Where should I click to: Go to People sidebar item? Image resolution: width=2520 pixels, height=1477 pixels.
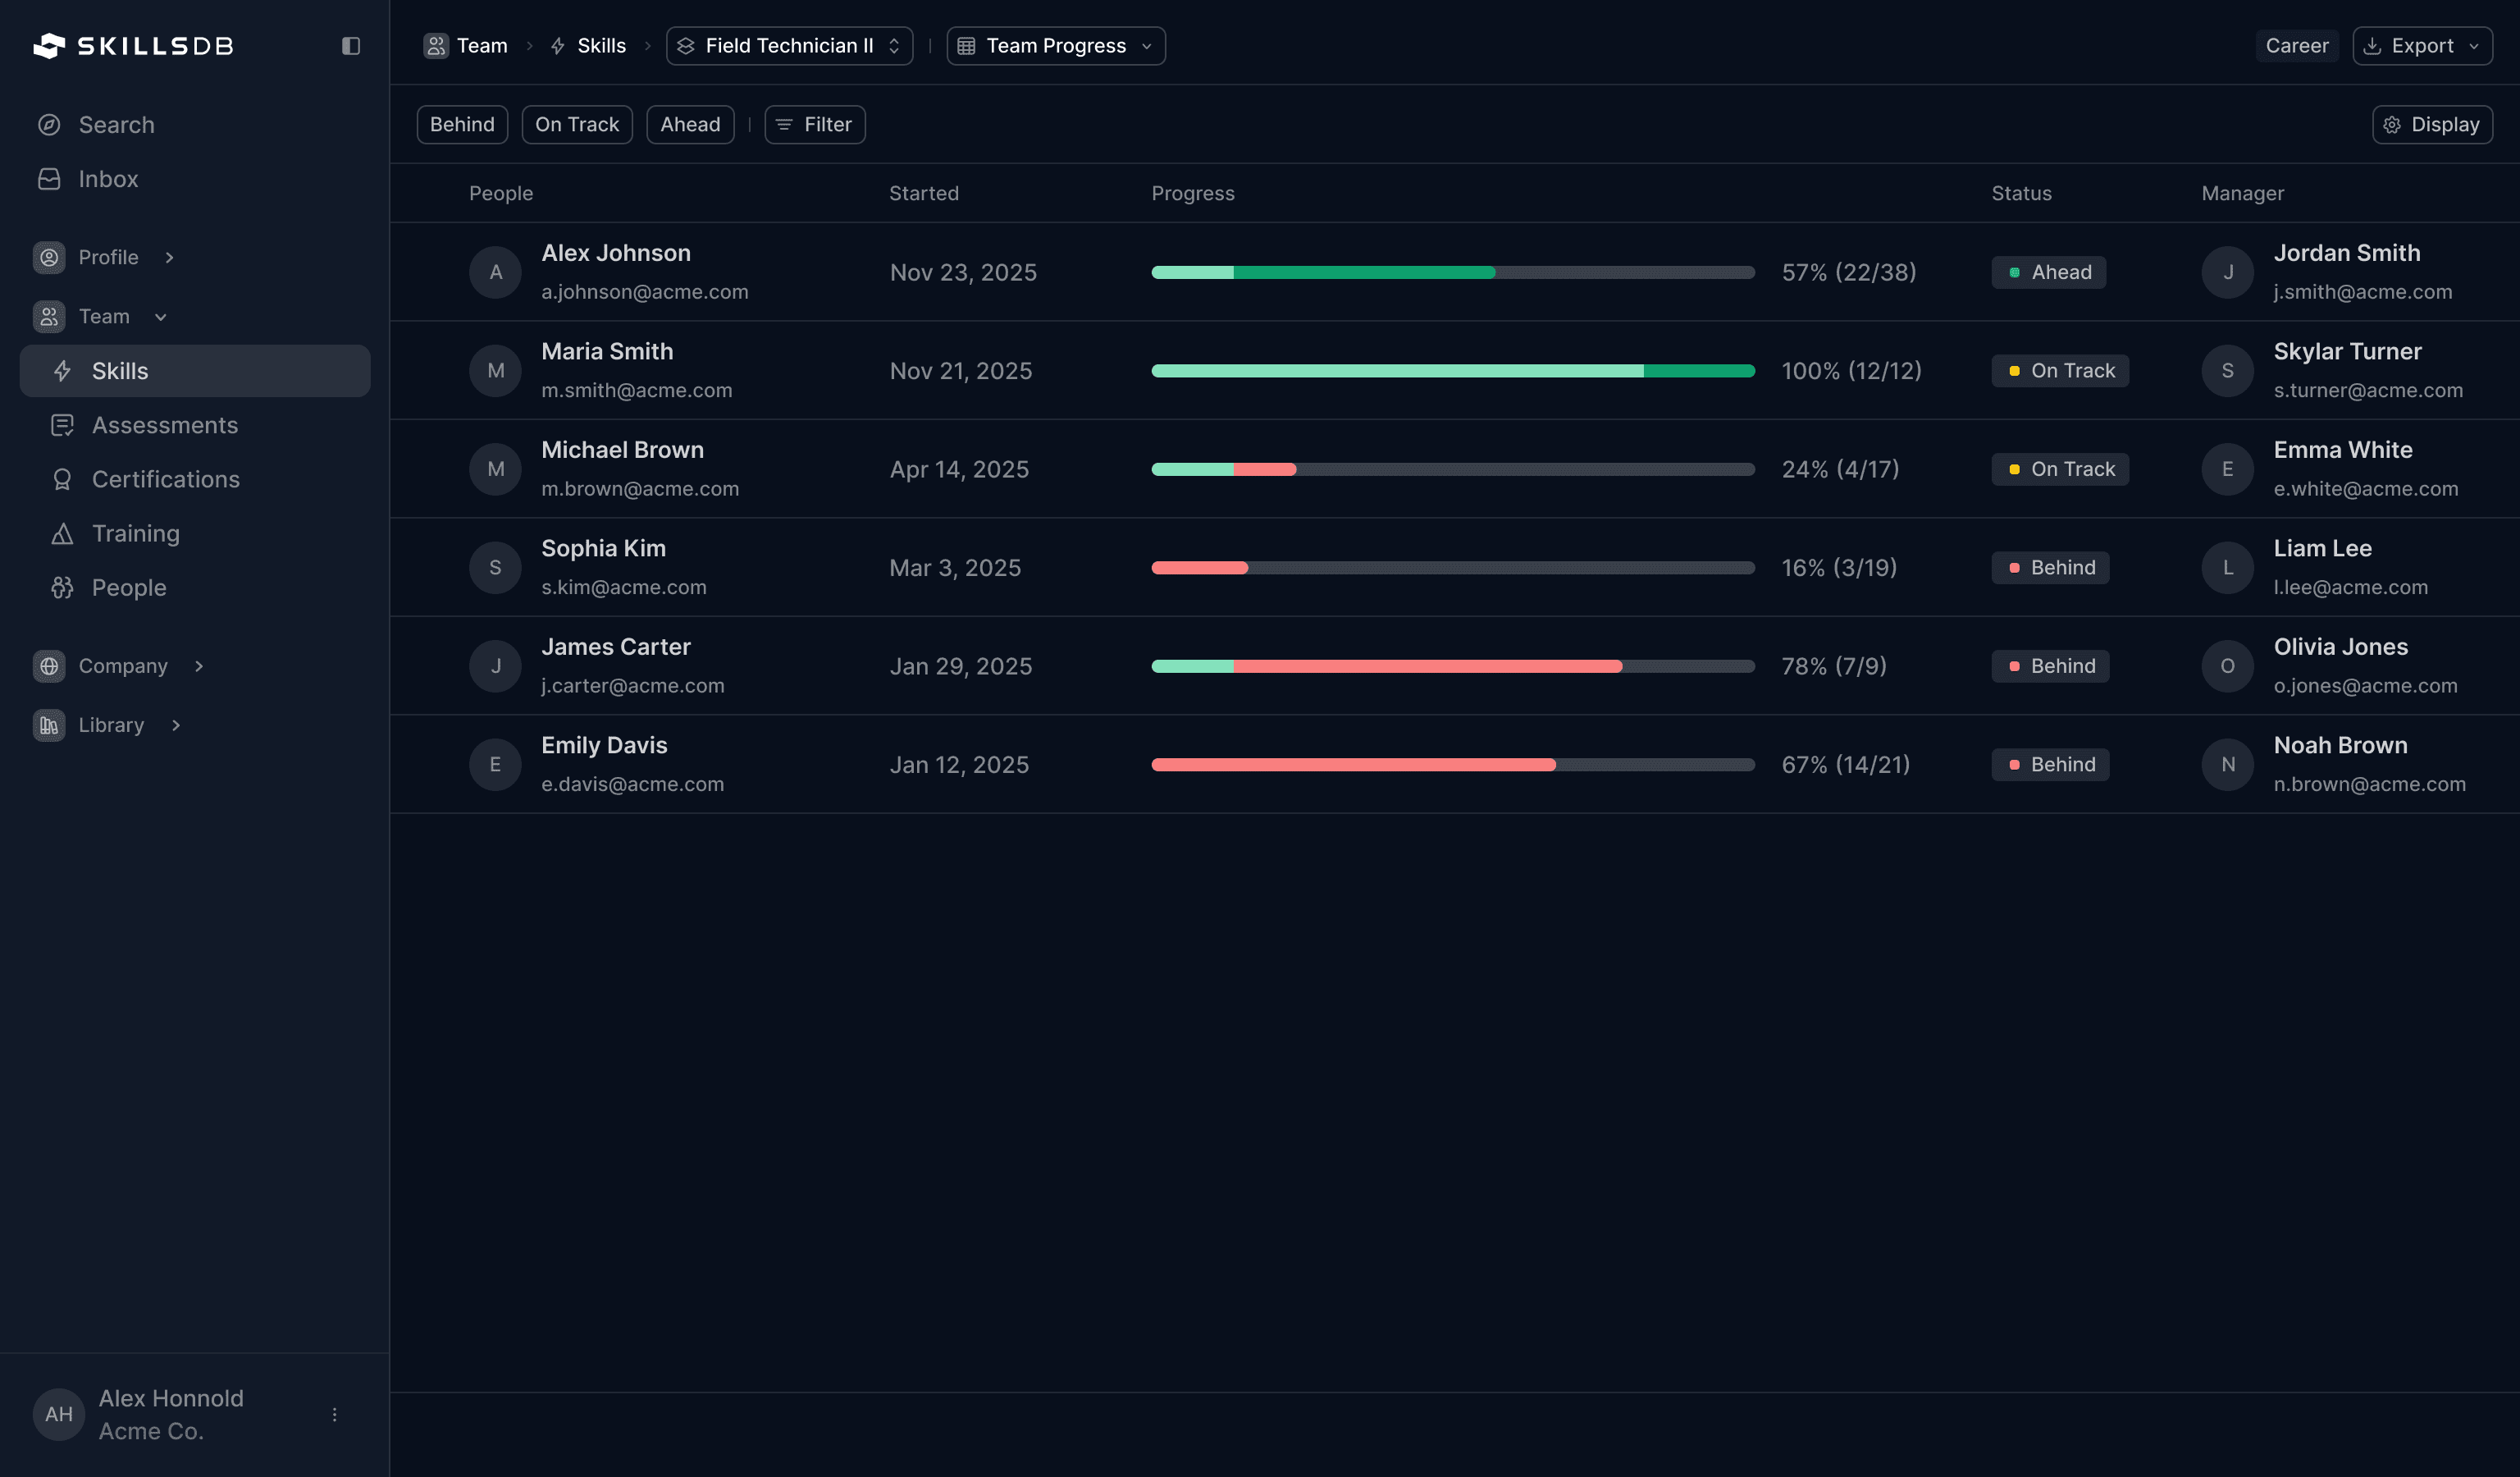[x=128, y=588]
